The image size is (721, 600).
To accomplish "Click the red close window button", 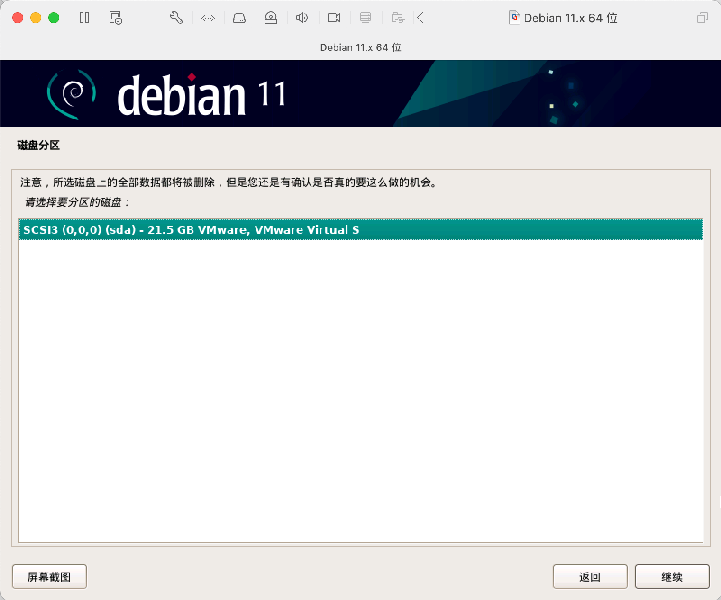I will click(17, 18).
